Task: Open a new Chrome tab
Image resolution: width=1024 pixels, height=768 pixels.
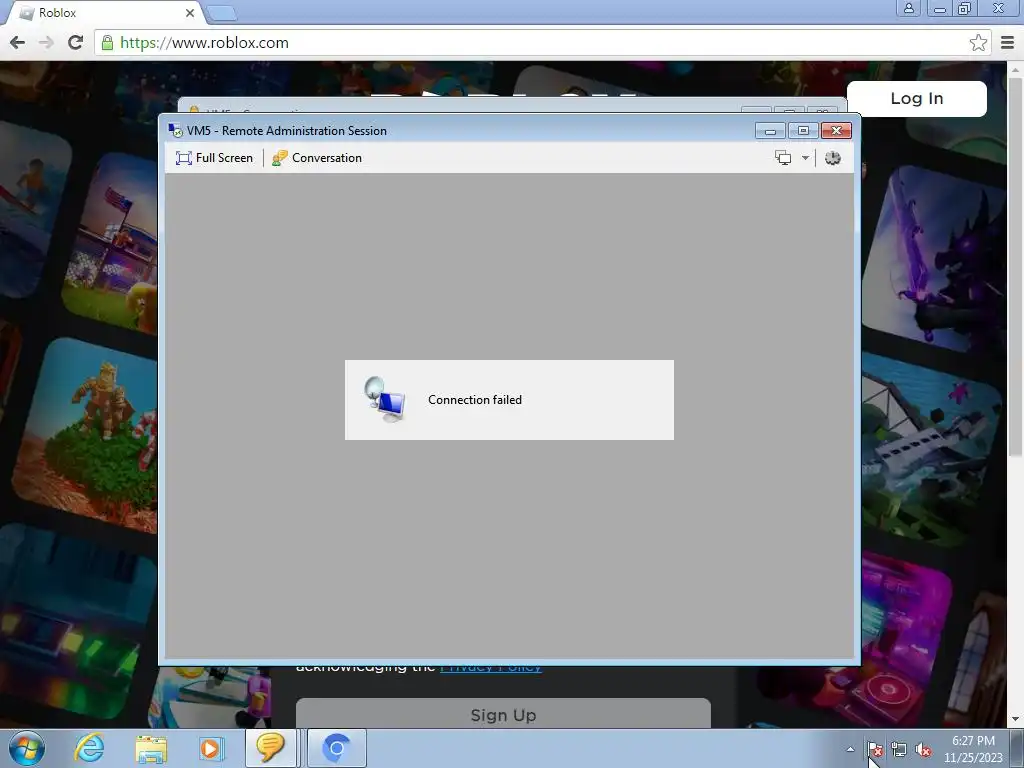Action: tap(222, 13)
